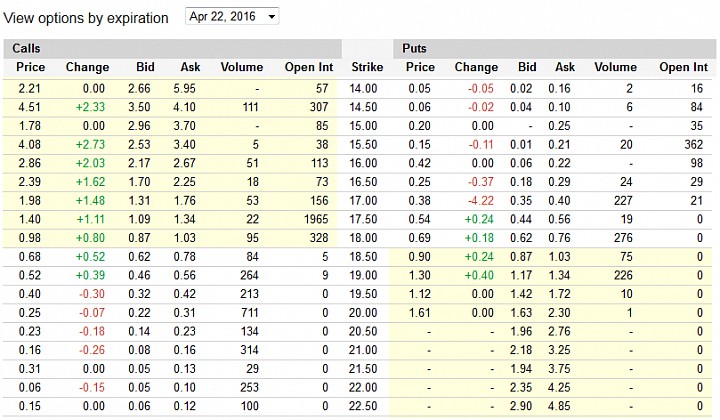Click the Calls Change column header
The height and width of the screenshot is (420, 720).
pos(87,67)
